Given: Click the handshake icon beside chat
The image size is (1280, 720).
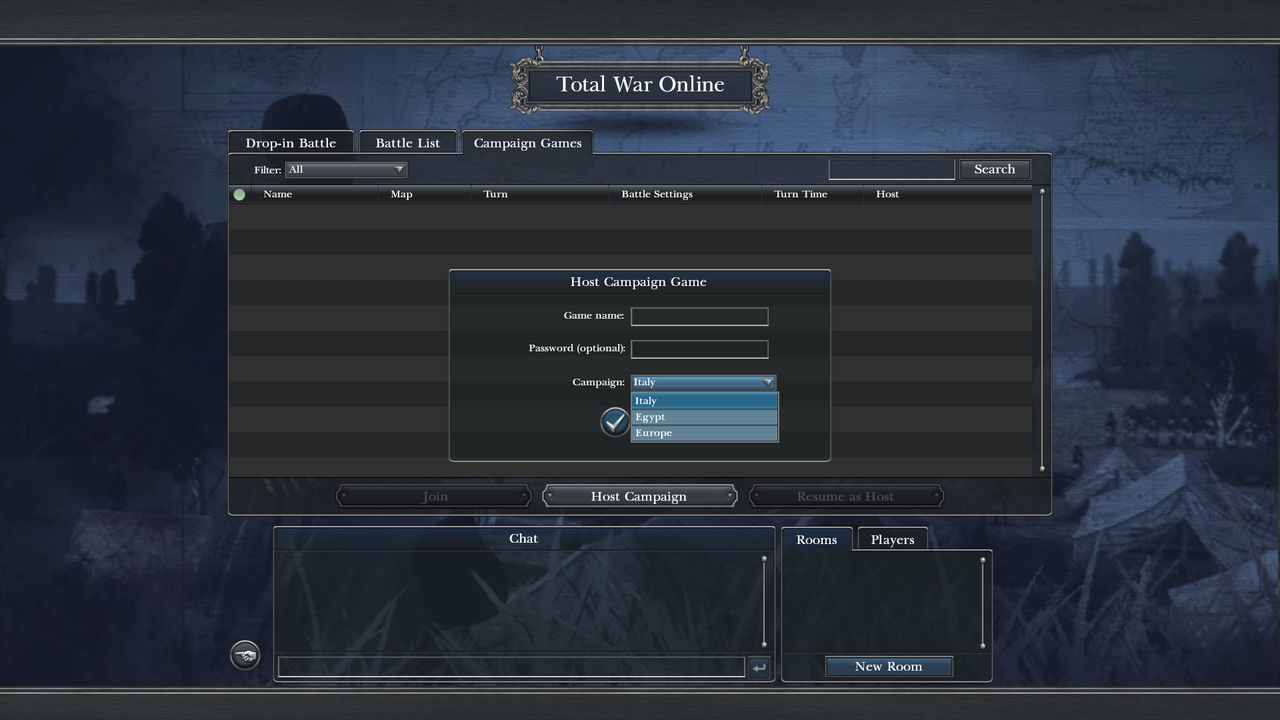Looking at the screenshot, I should 245,656.
